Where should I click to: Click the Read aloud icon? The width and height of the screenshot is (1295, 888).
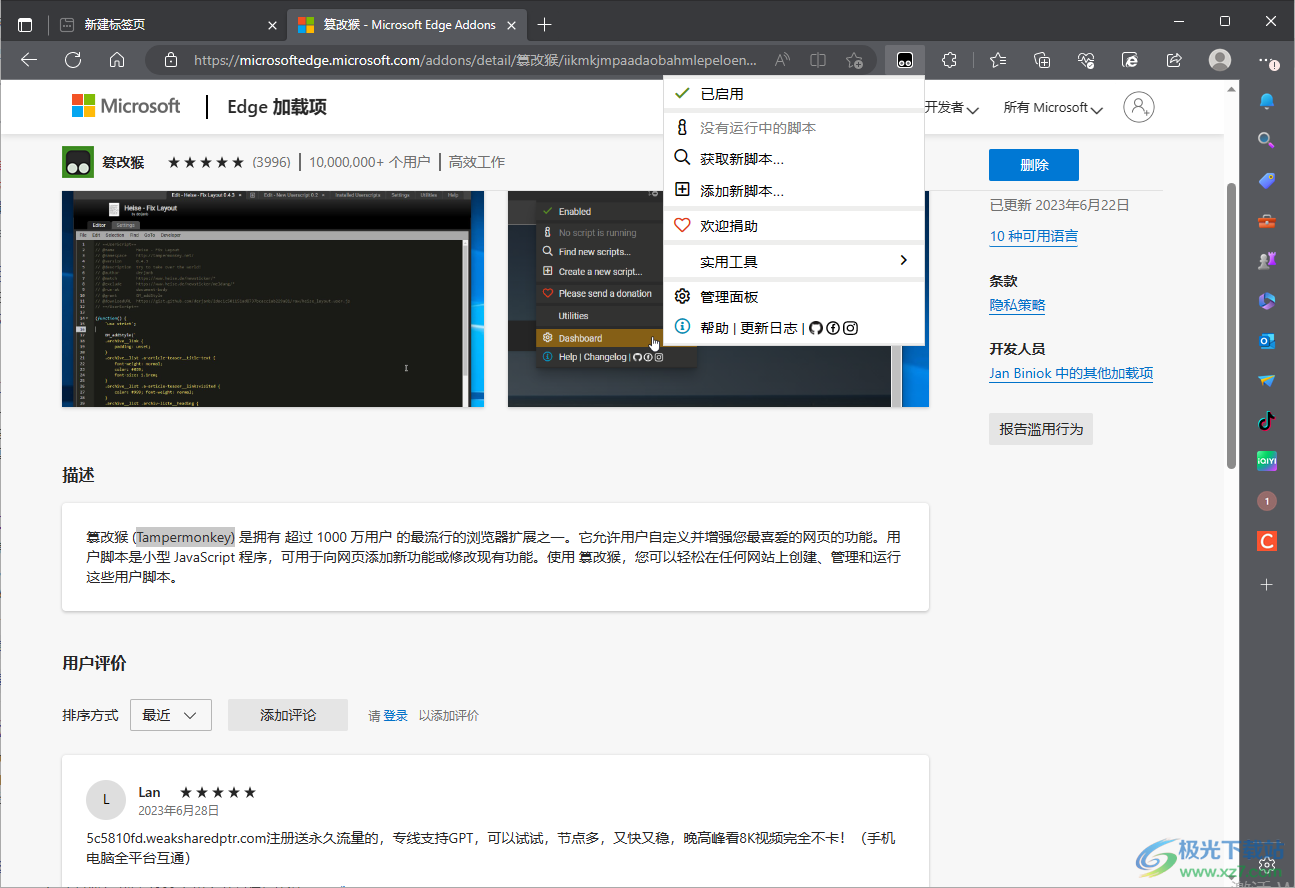pos(783,60)
